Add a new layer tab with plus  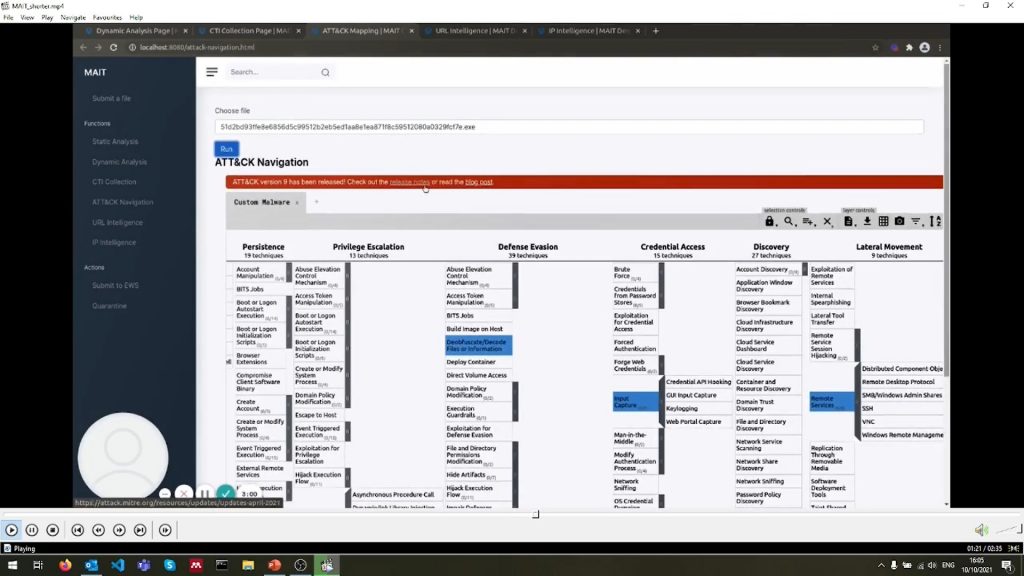click(317, 202)
